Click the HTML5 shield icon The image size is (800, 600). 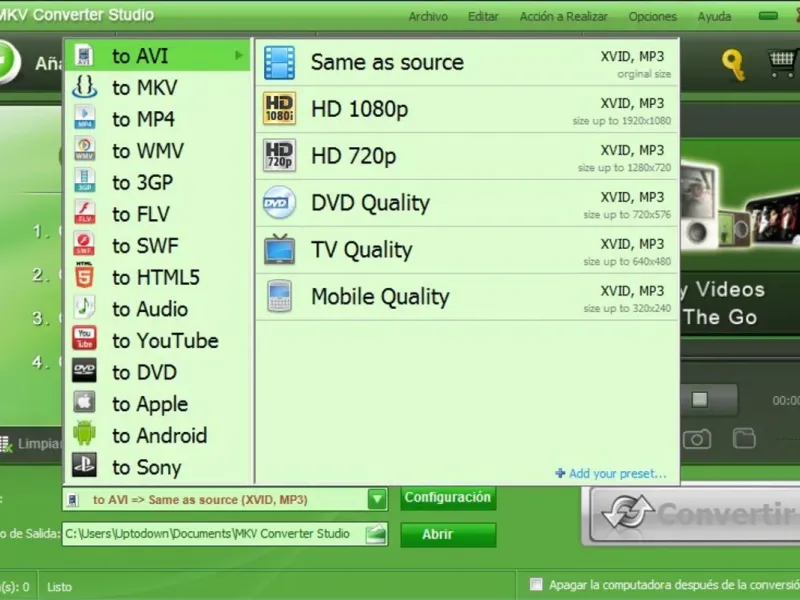click(84, 277)
